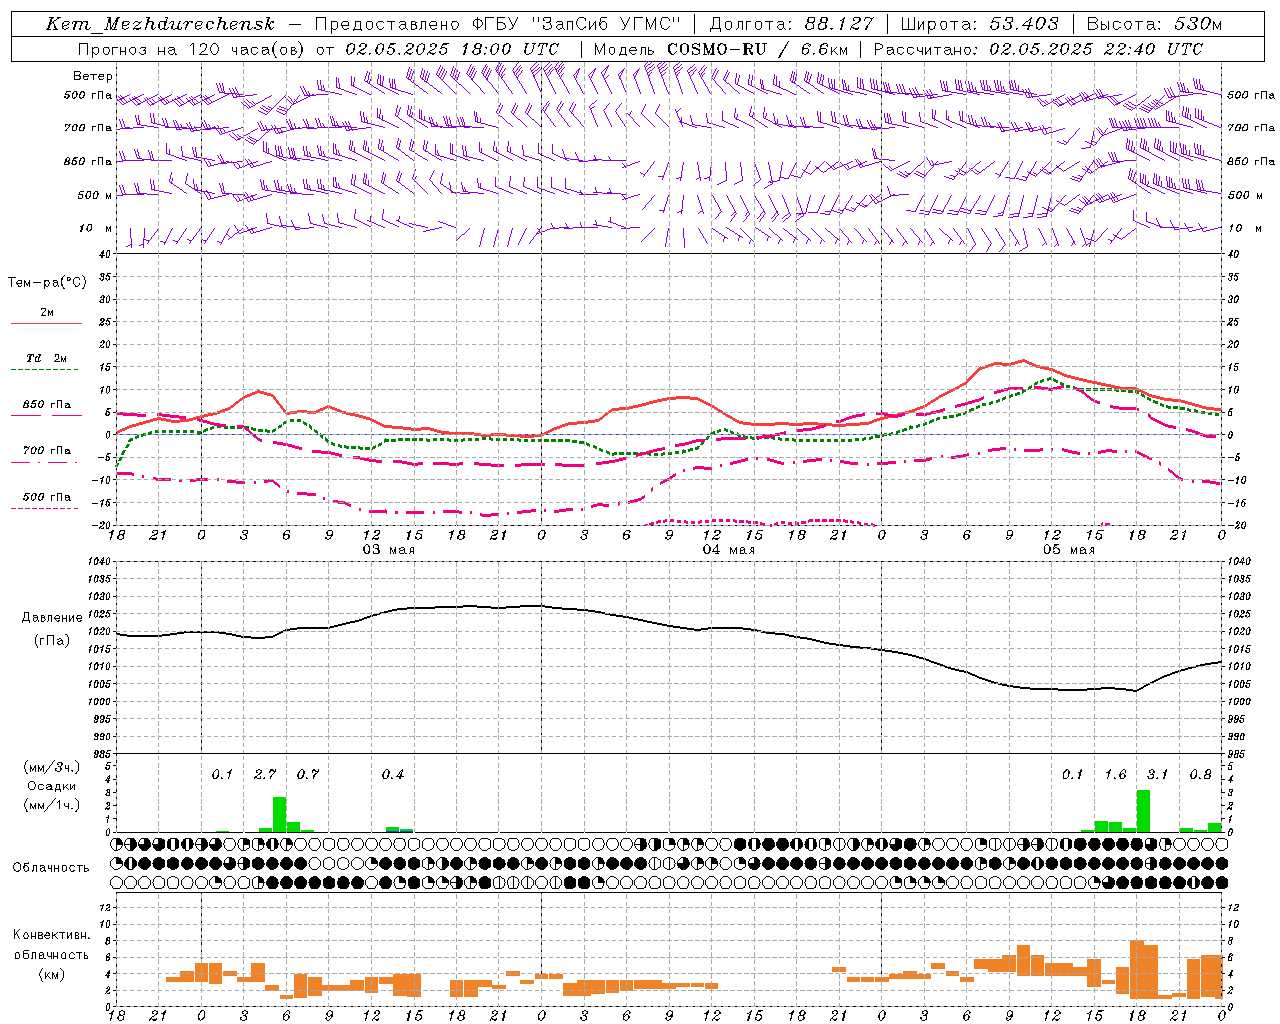Screen dimensions: 1280x1024
Task: Click the Высота: 530м value
Action: 1154,24
